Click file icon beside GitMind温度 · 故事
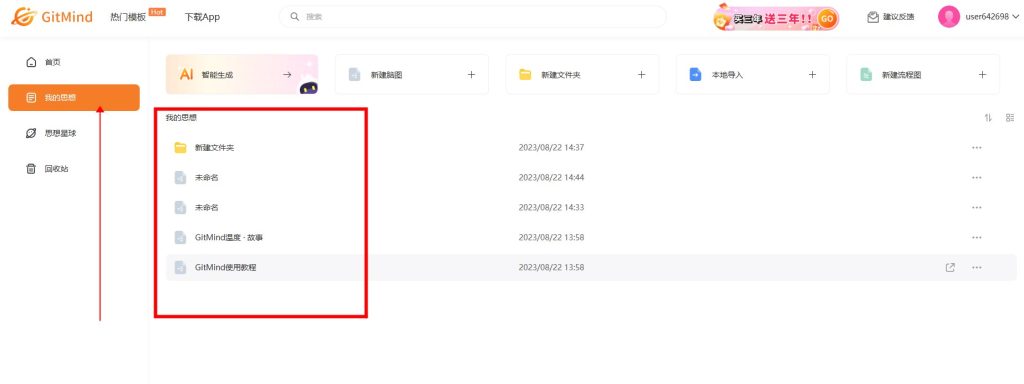The image size is (1024, 384). 180,237
